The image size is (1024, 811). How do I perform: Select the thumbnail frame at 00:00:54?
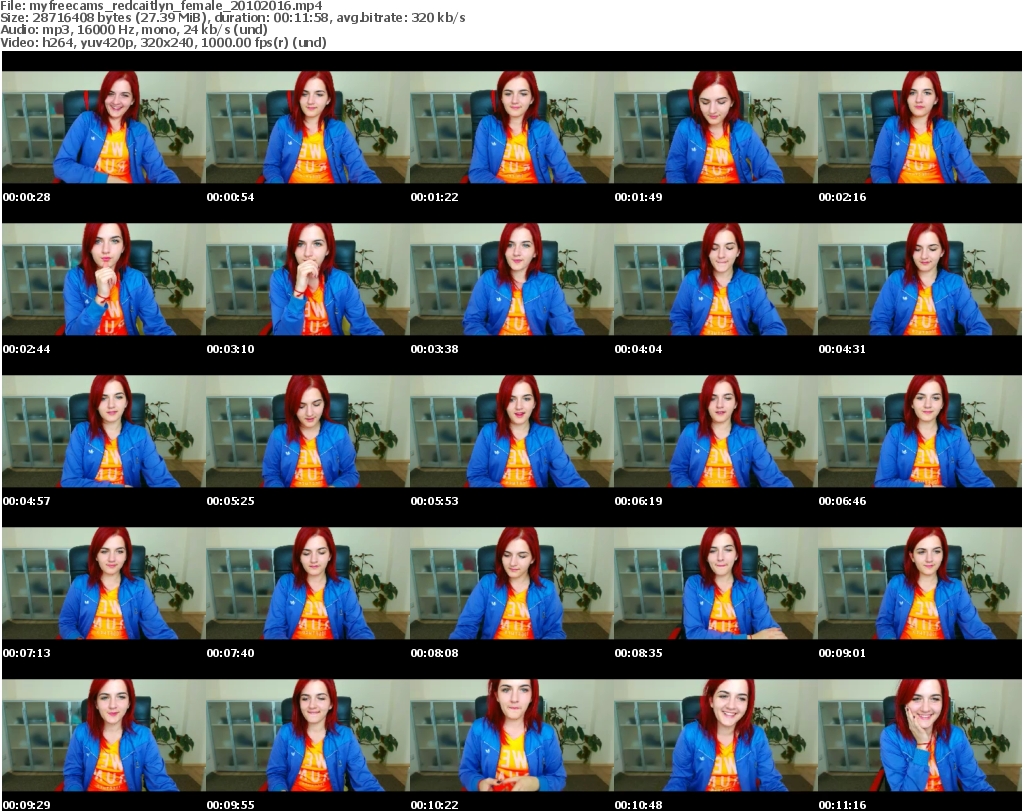pyautogui.click(x=308, y=127)
